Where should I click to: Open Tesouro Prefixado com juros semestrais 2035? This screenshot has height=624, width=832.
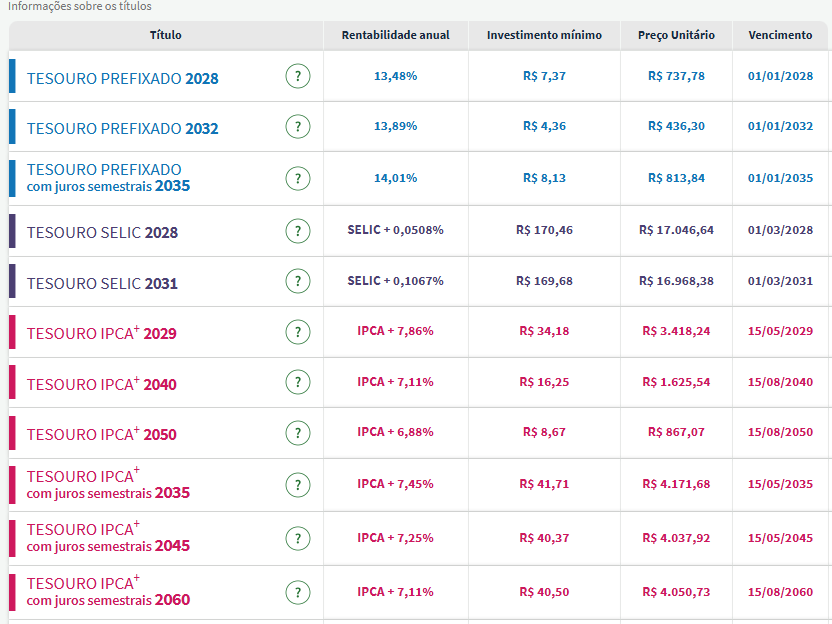click(108, 178)
